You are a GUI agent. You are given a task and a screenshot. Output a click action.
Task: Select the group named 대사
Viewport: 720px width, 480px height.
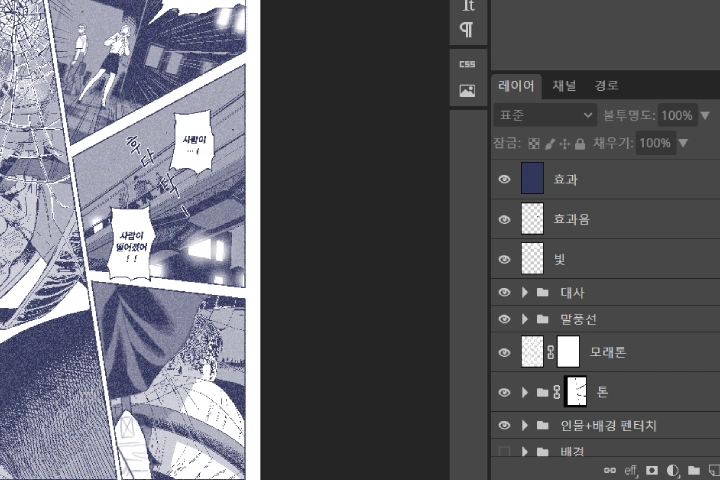pos(572,293)
